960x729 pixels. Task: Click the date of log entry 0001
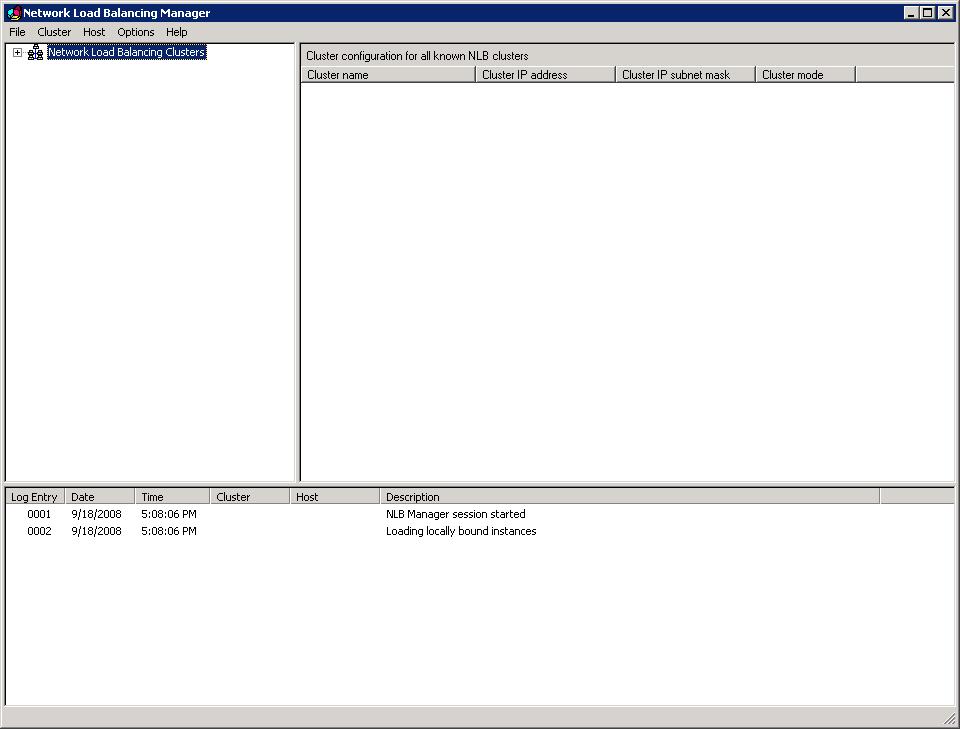coord(96,514)
